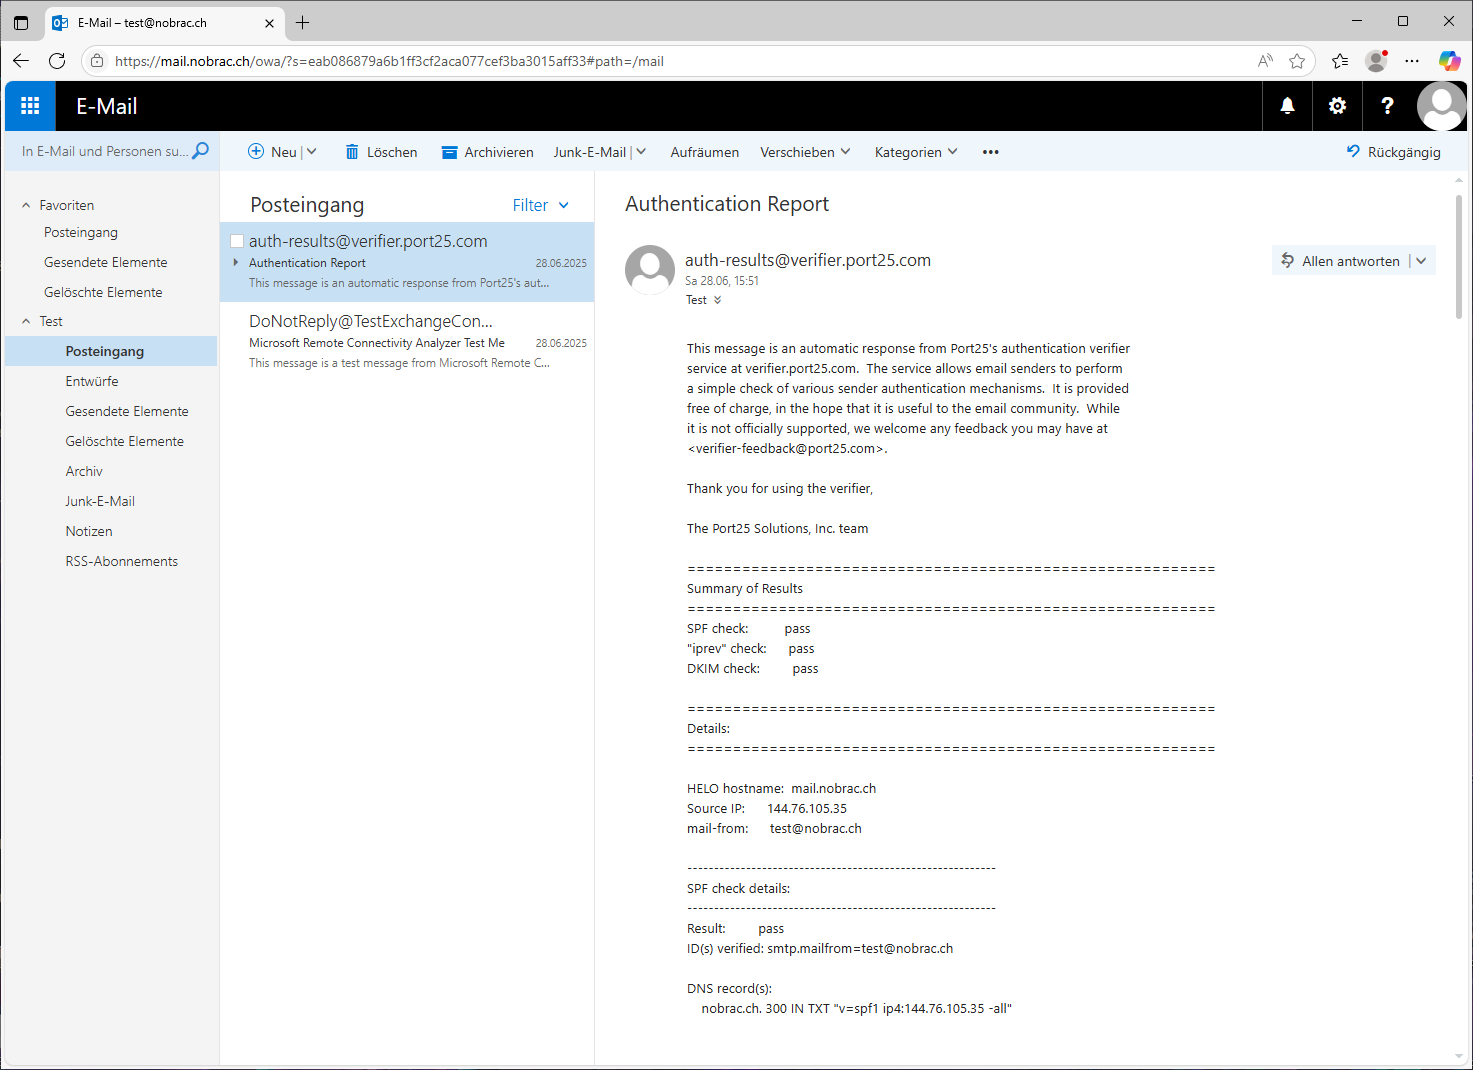This screenshot has height=1070, width=1473.
Task: Open a new browser tab with plus
Action: 303,22
